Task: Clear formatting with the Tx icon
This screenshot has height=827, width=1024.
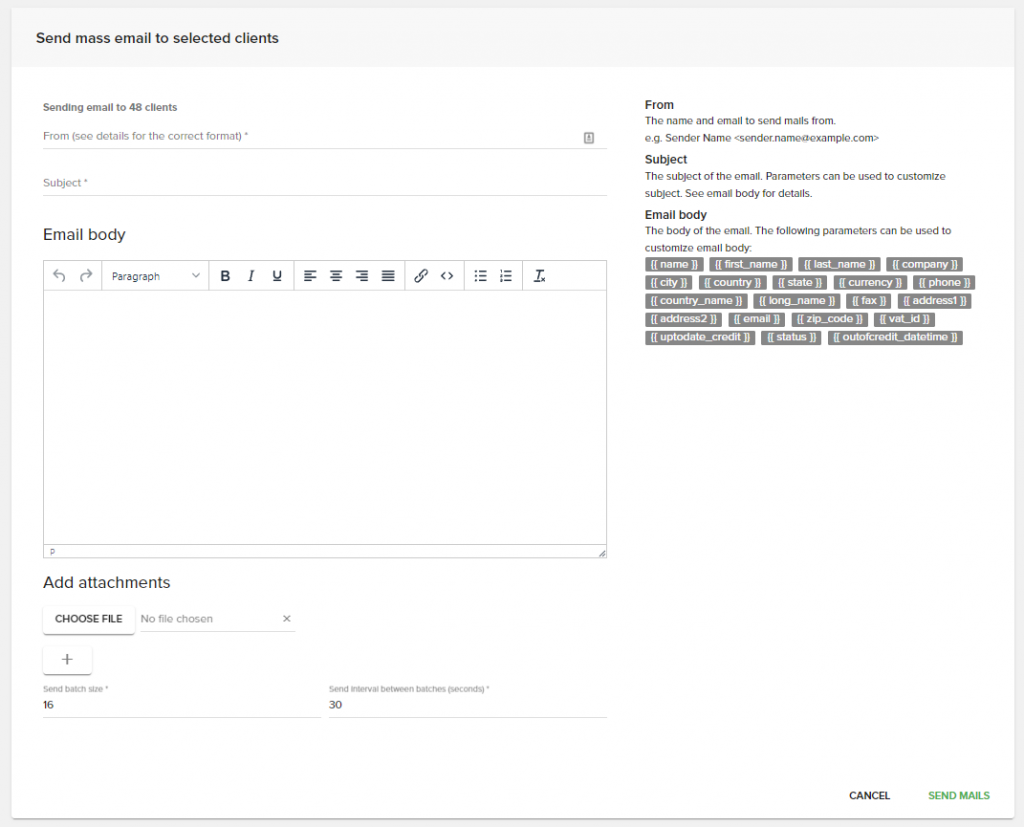Action: coord(539,276)
